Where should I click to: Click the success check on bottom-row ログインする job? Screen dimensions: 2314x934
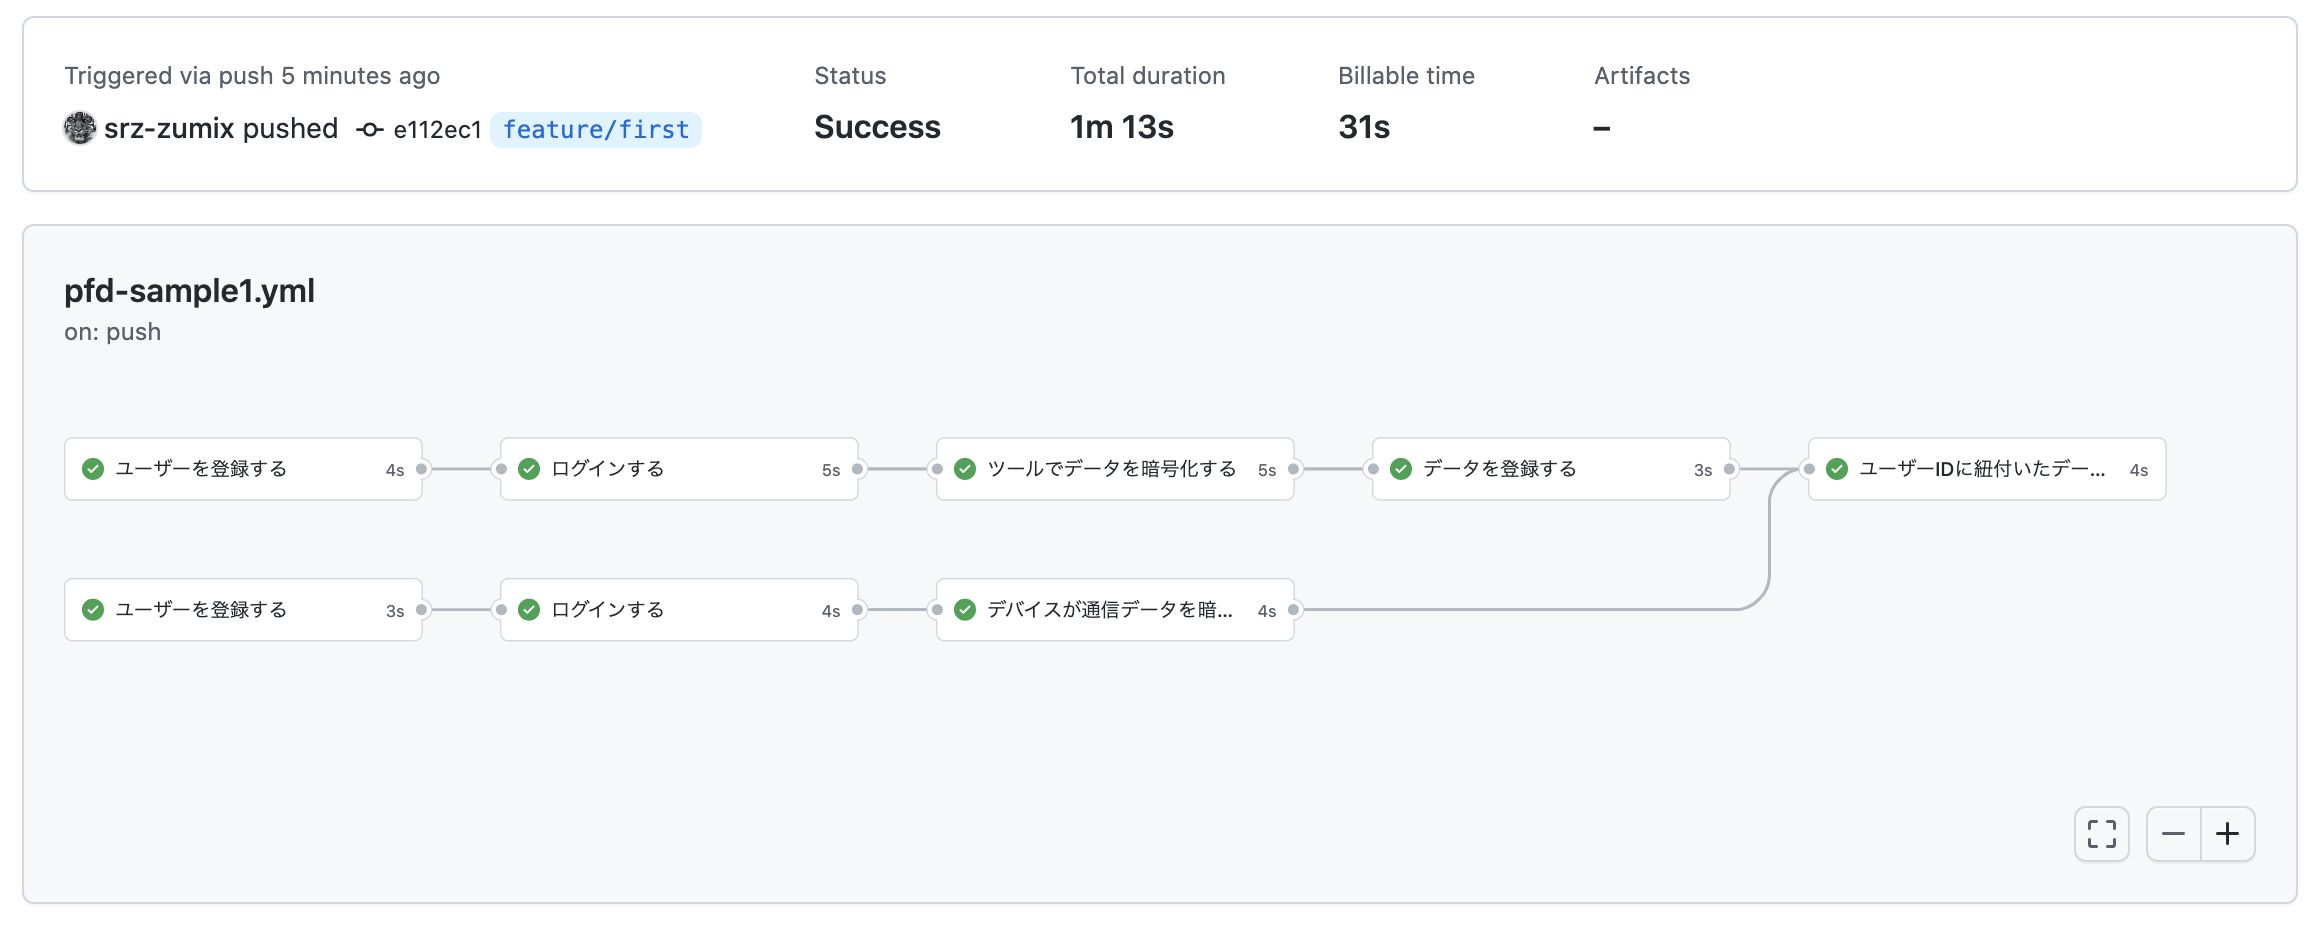click(529, 609)
